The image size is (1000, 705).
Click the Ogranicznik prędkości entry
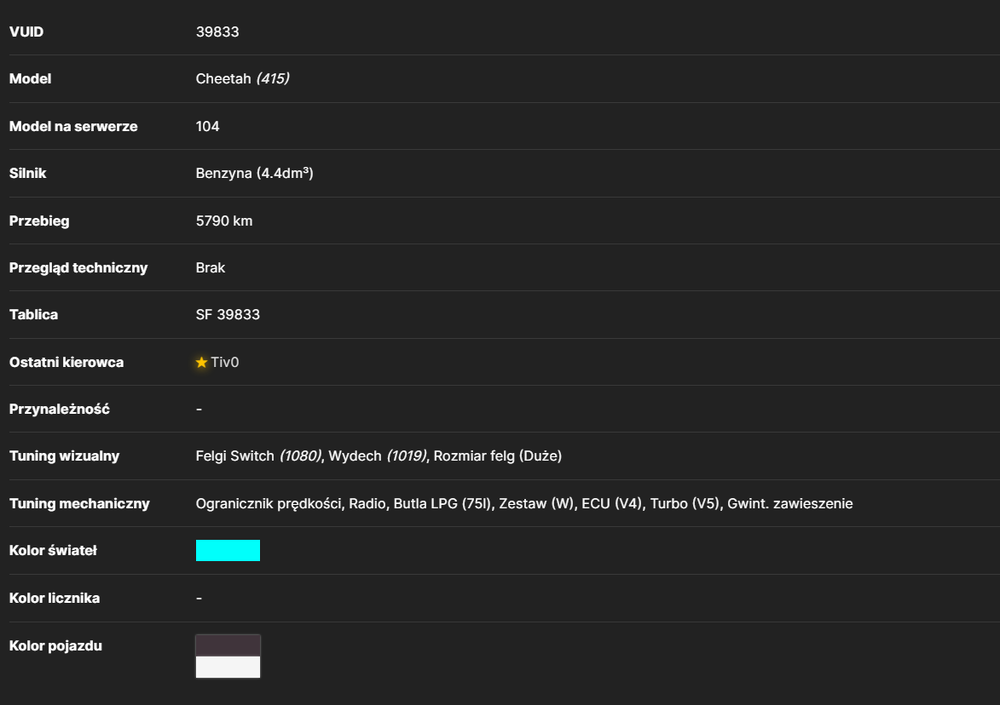pos(268,504)
